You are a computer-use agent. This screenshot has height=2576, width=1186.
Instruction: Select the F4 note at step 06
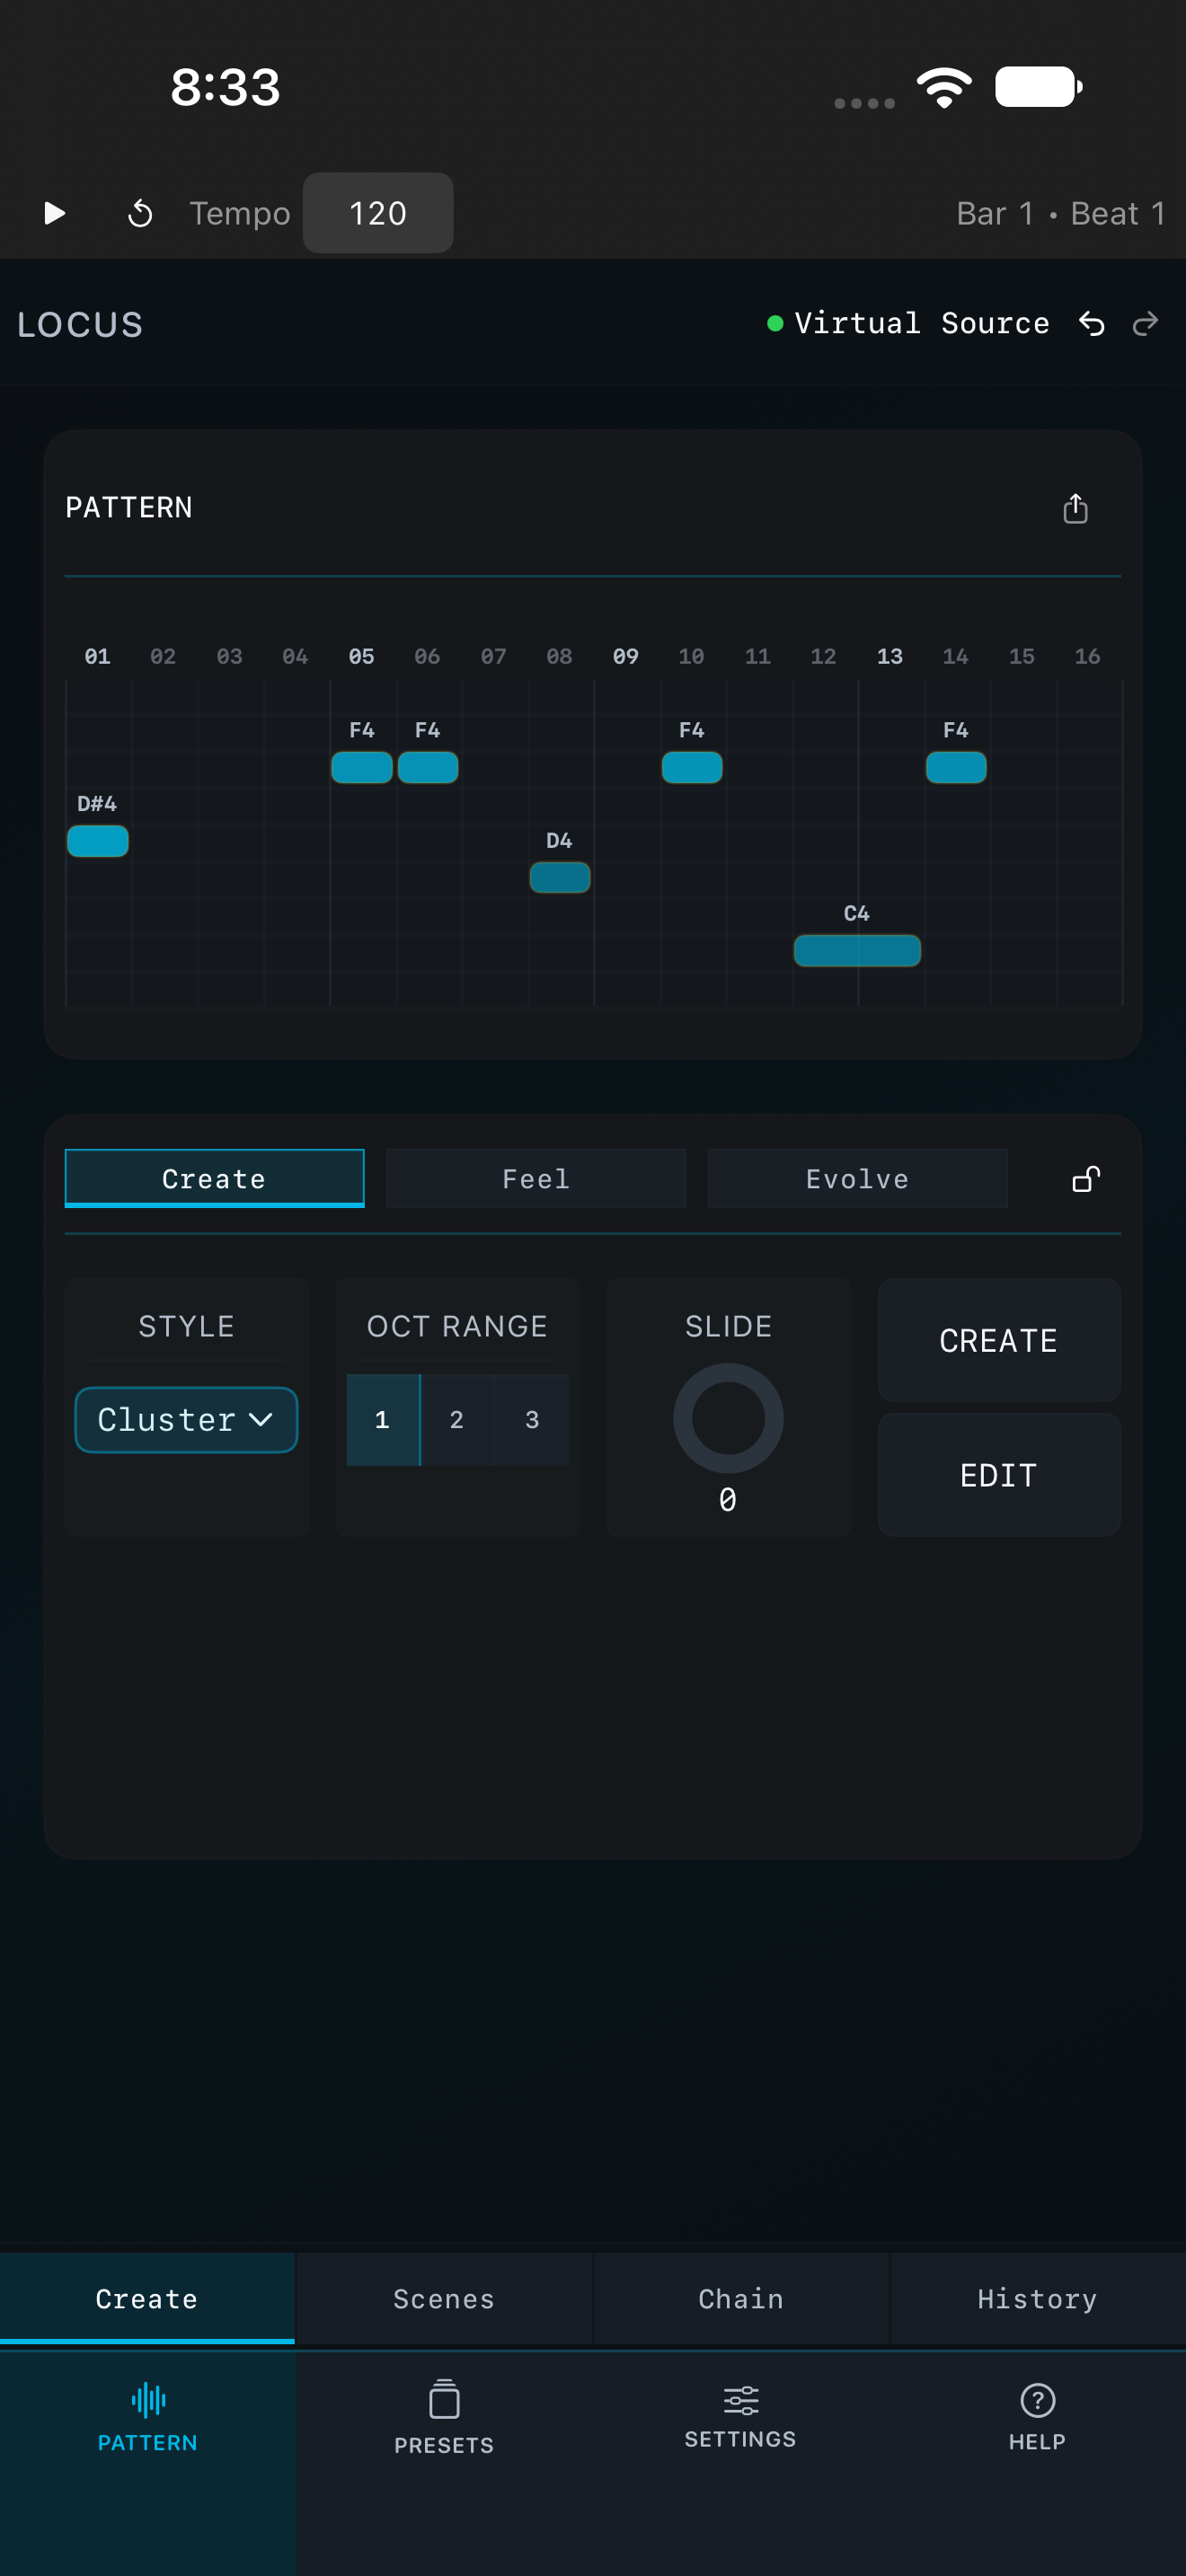[x=428, y=767]
